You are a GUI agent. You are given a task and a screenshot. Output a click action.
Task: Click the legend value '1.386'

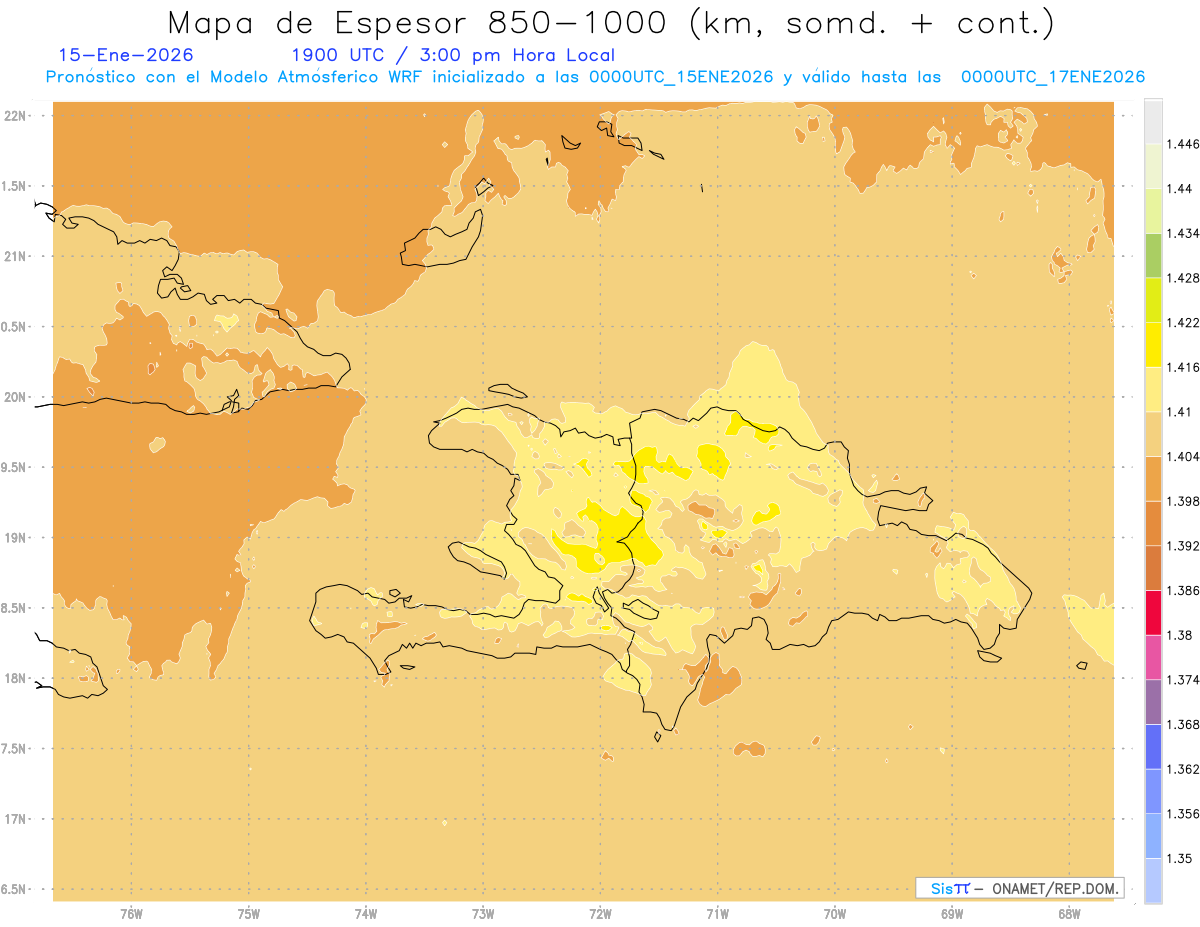pyautogui.click(x=1183, y=590)
